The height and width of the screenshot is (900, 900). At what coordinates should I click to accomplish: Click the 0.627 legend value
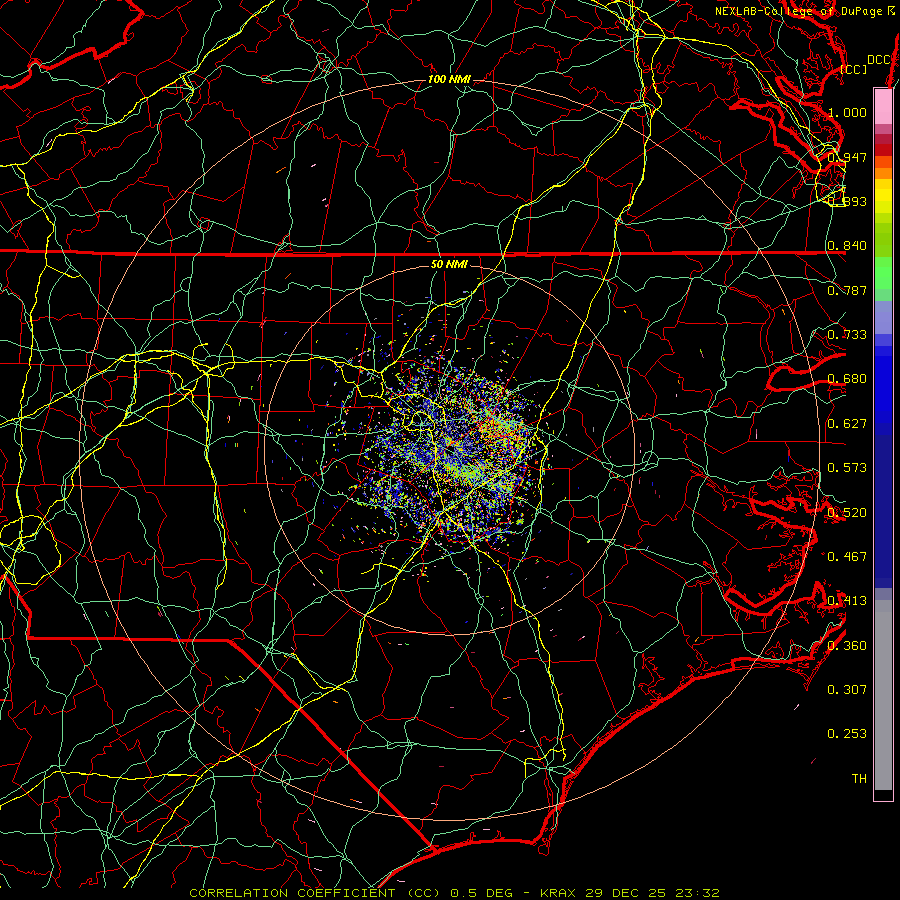click(847, 424)
